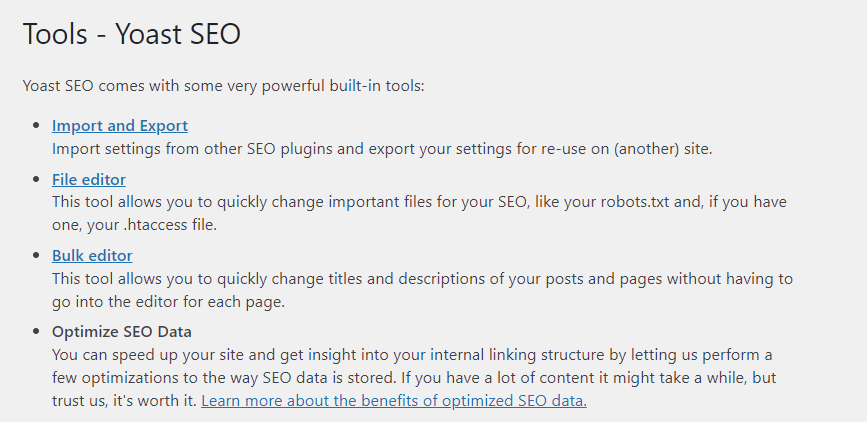Click the 'Tools - Yoast SEO' page heading
The height and width of the screenshot is (422, 867).
pos(132,34)
